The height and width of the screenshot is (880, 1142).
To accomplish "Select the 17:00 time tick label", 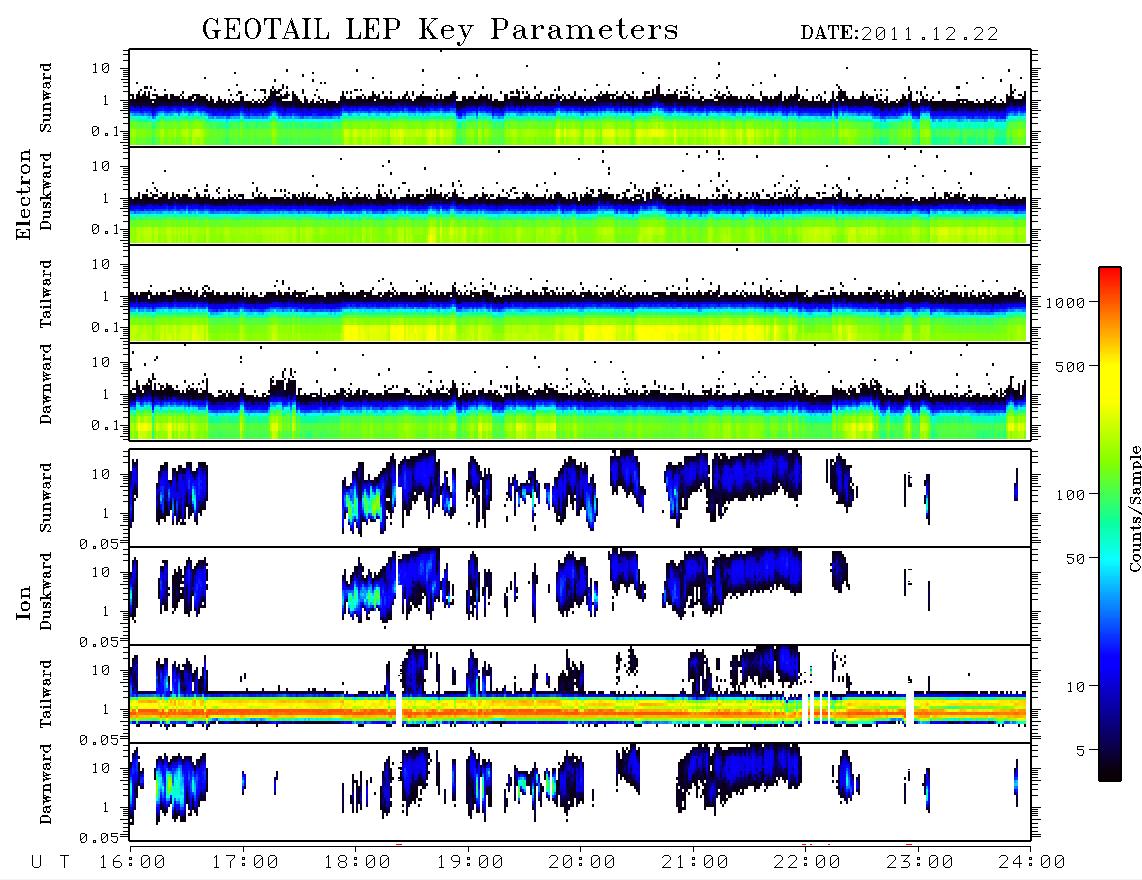I will [x=245, y=862].
